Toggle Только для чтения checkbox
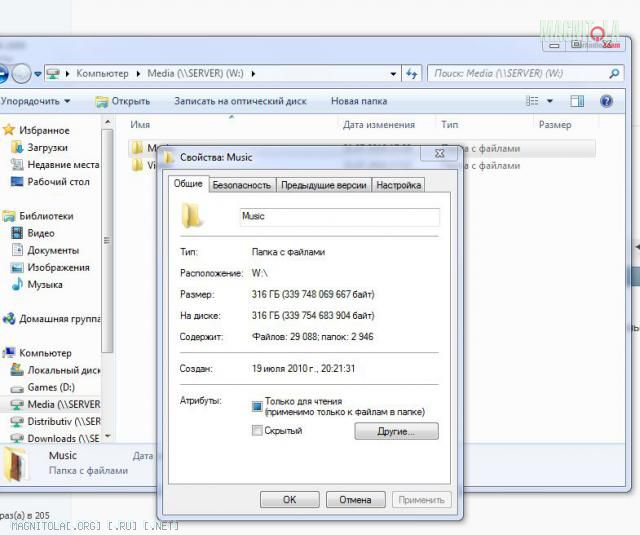640x535 pixels. (x=257, y=406)
